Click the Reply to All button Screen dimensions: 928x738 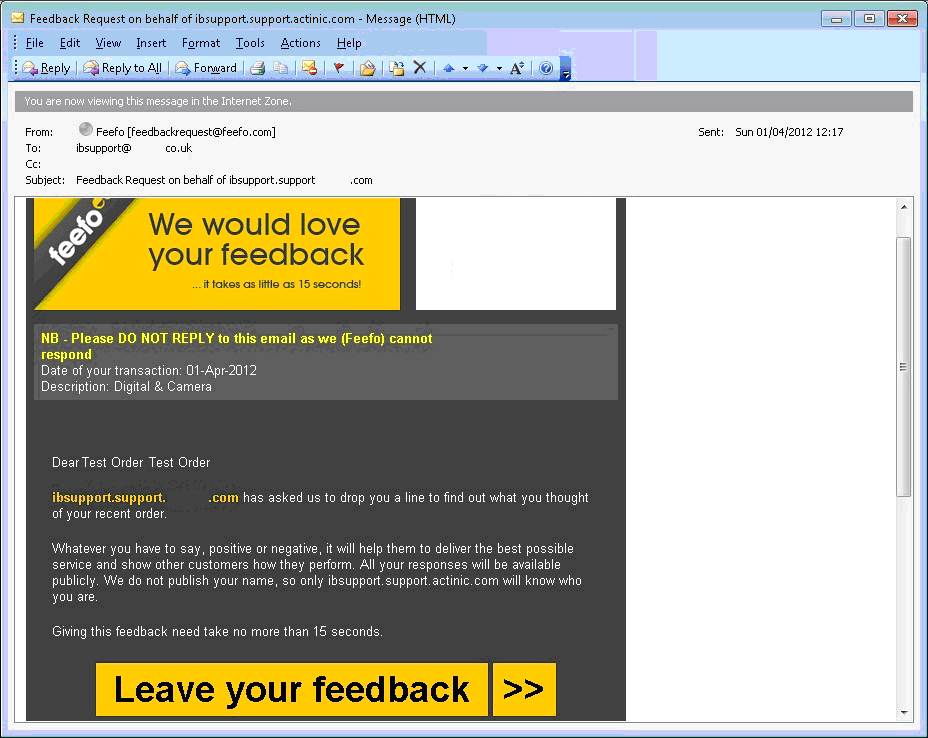tap(122, 68)
